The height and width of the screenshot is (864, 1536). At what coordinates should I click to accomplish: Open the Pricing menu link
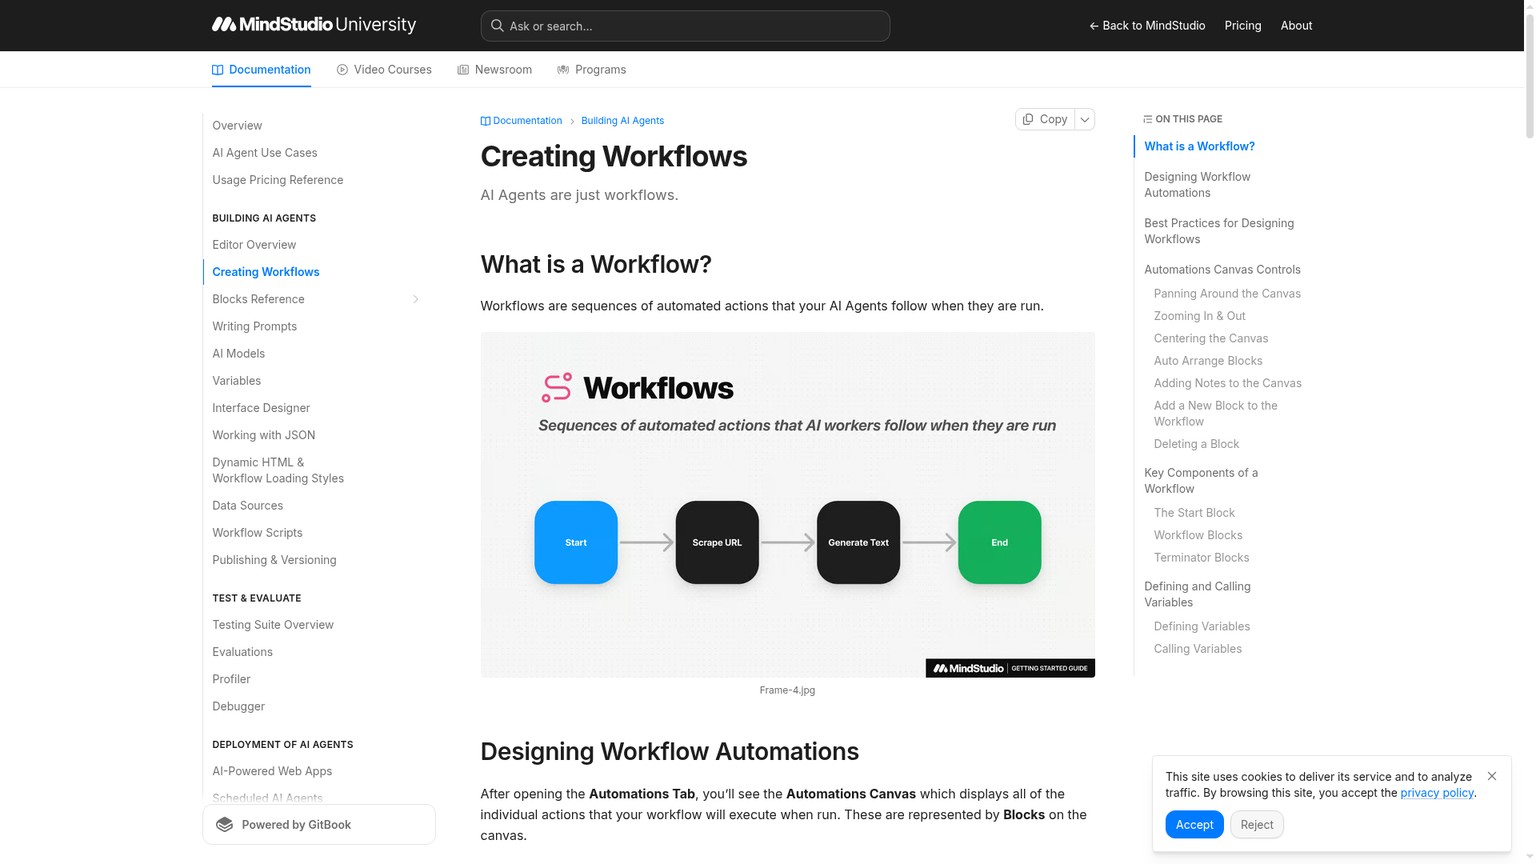click(x=1243, y=26)
